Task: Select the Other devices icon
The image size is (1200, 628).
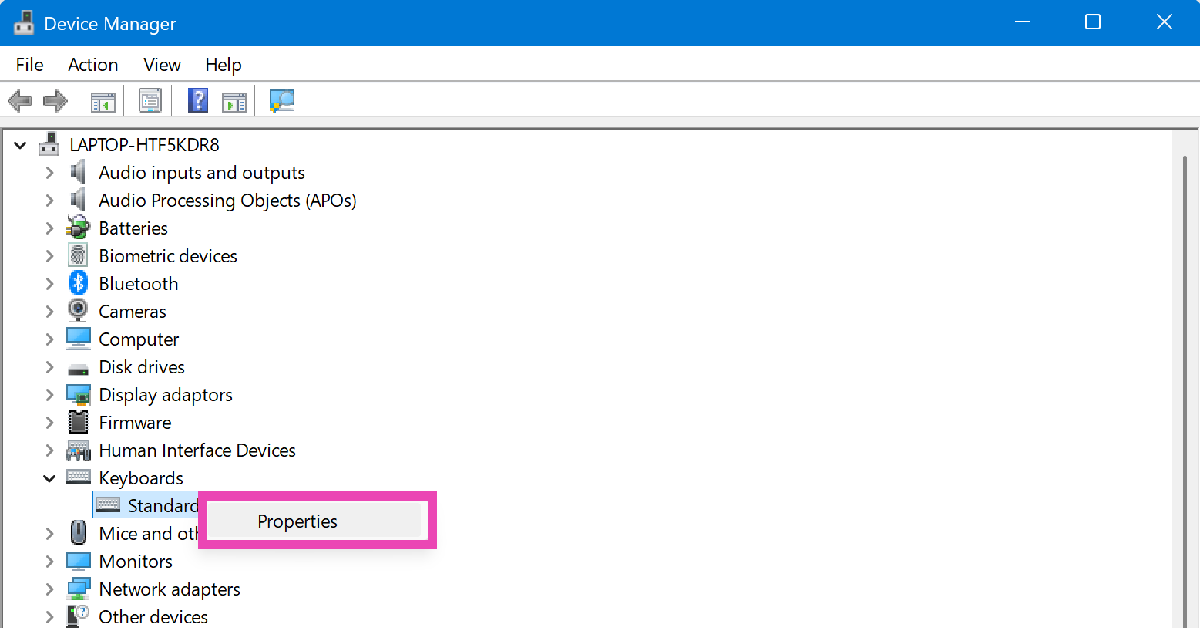Action: point(78,616)
